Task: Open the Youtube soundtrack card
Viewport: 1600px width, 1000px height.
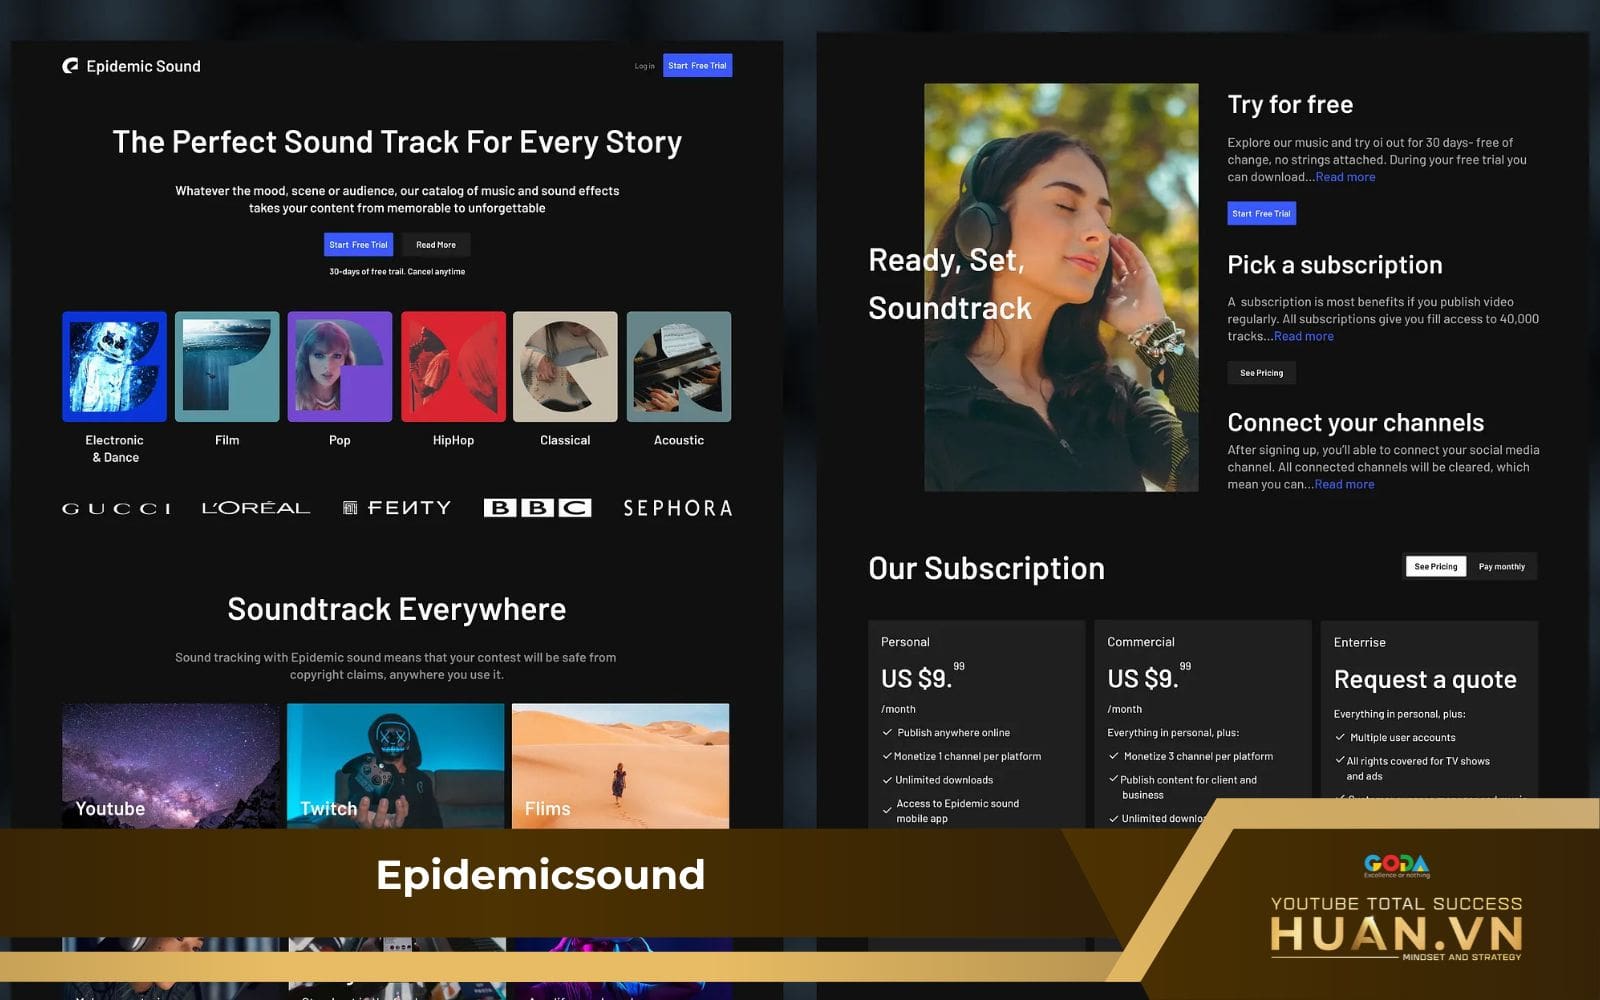Action: pos(171,766)
